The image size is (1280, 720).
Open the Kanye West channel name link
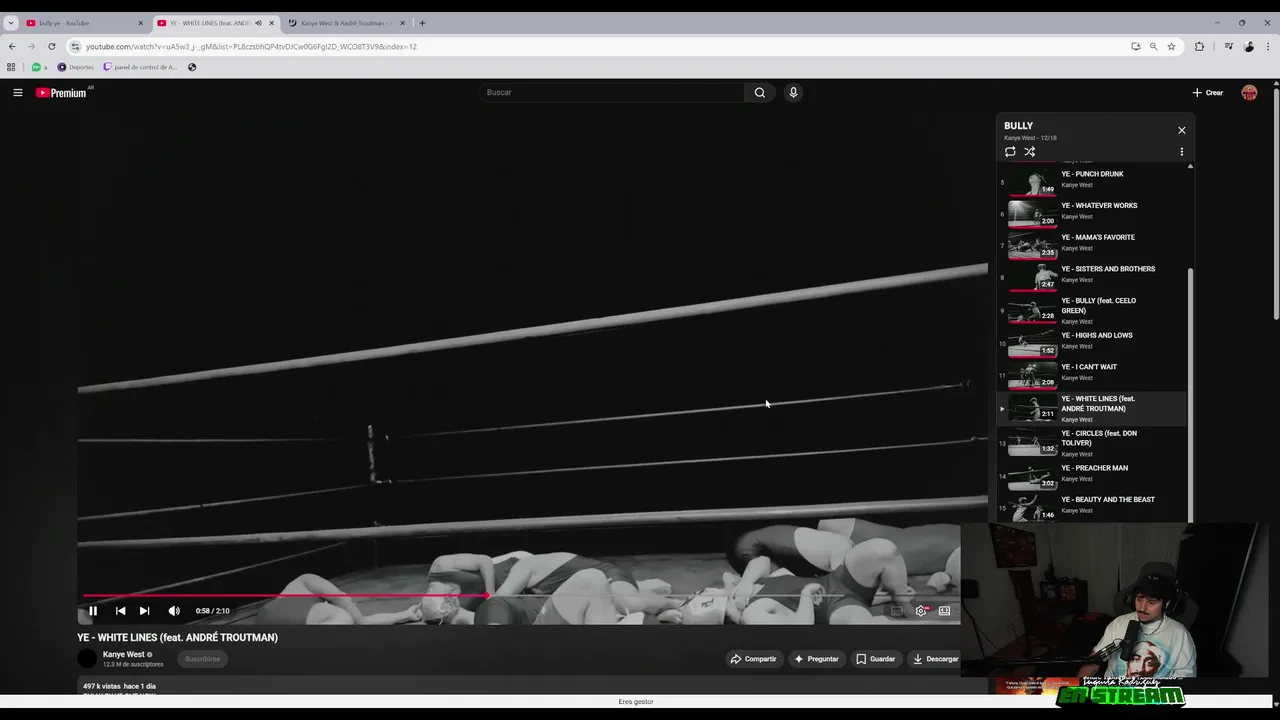point(124,655)
